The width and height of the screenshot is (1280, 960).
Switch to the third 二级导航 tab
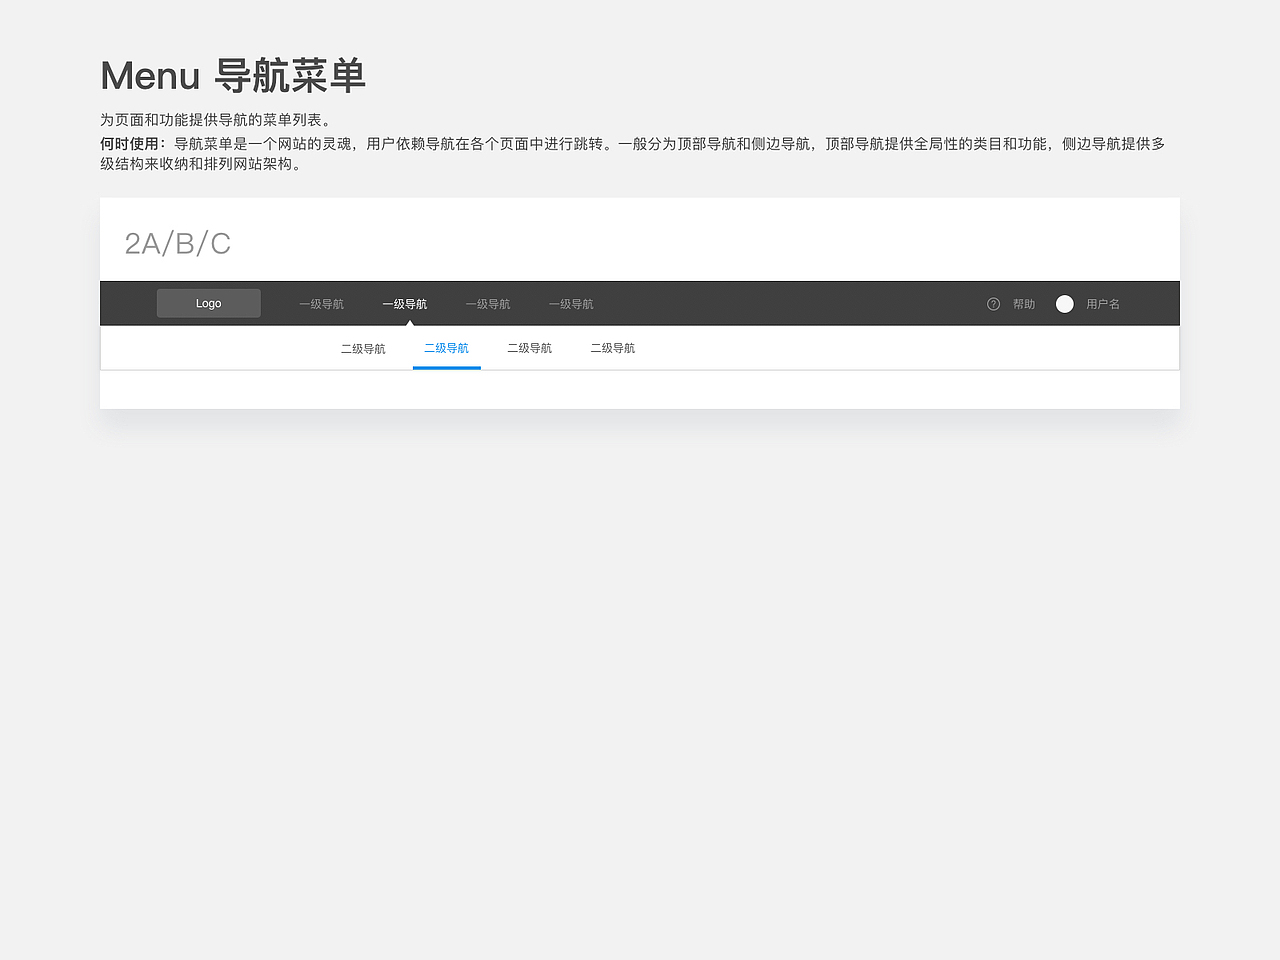(530, 348)
